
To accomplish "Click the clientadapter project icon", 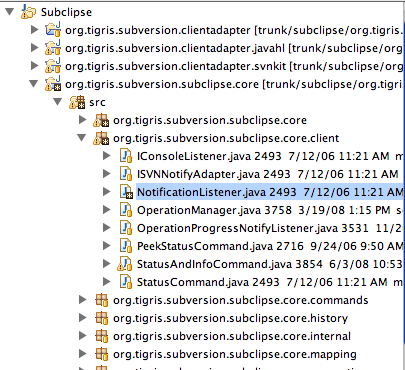I will pyautogui.click(x=53, y=30).
